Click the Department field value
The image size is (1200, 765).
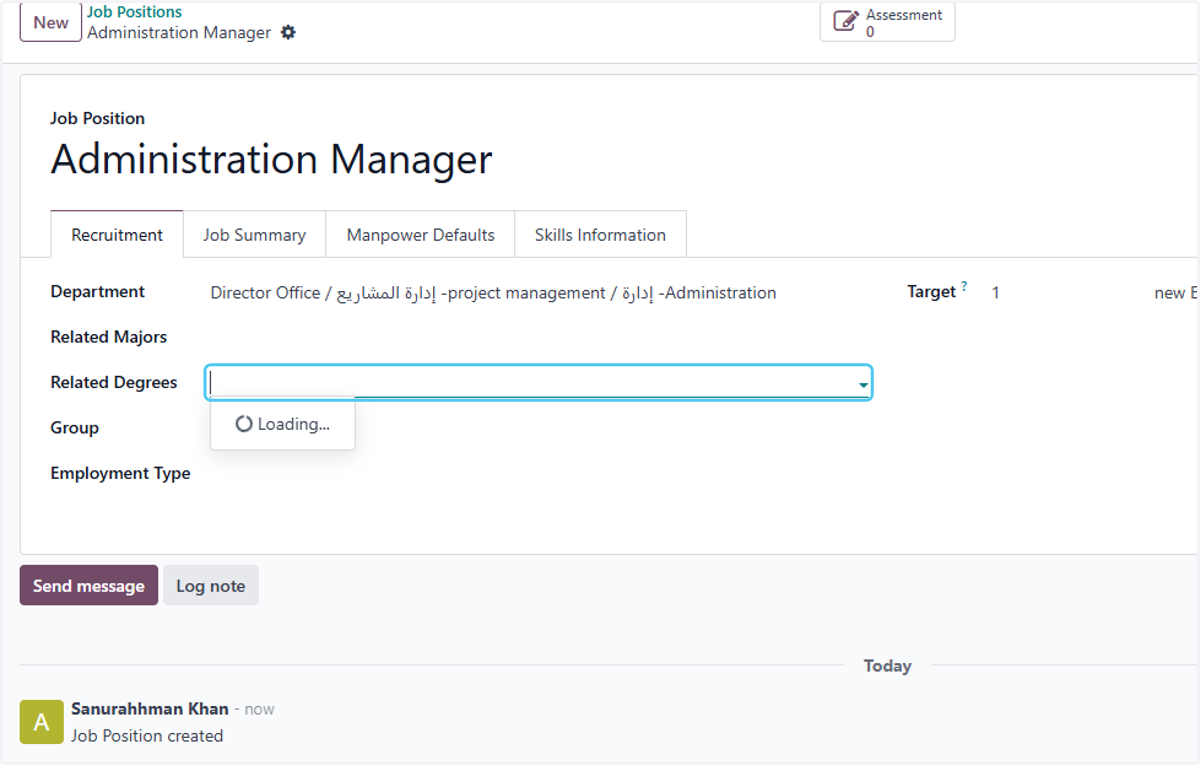(493, 293)
